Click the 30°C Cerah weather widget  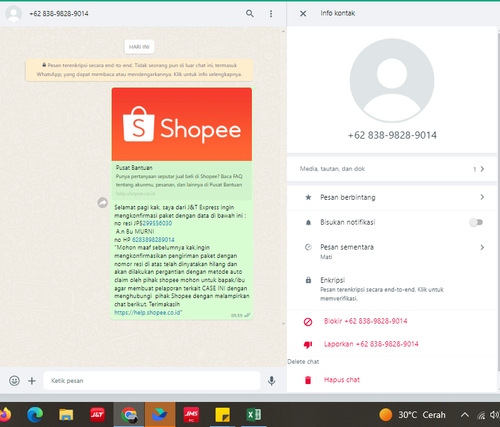pyautogui.click(x=413, y=415)
